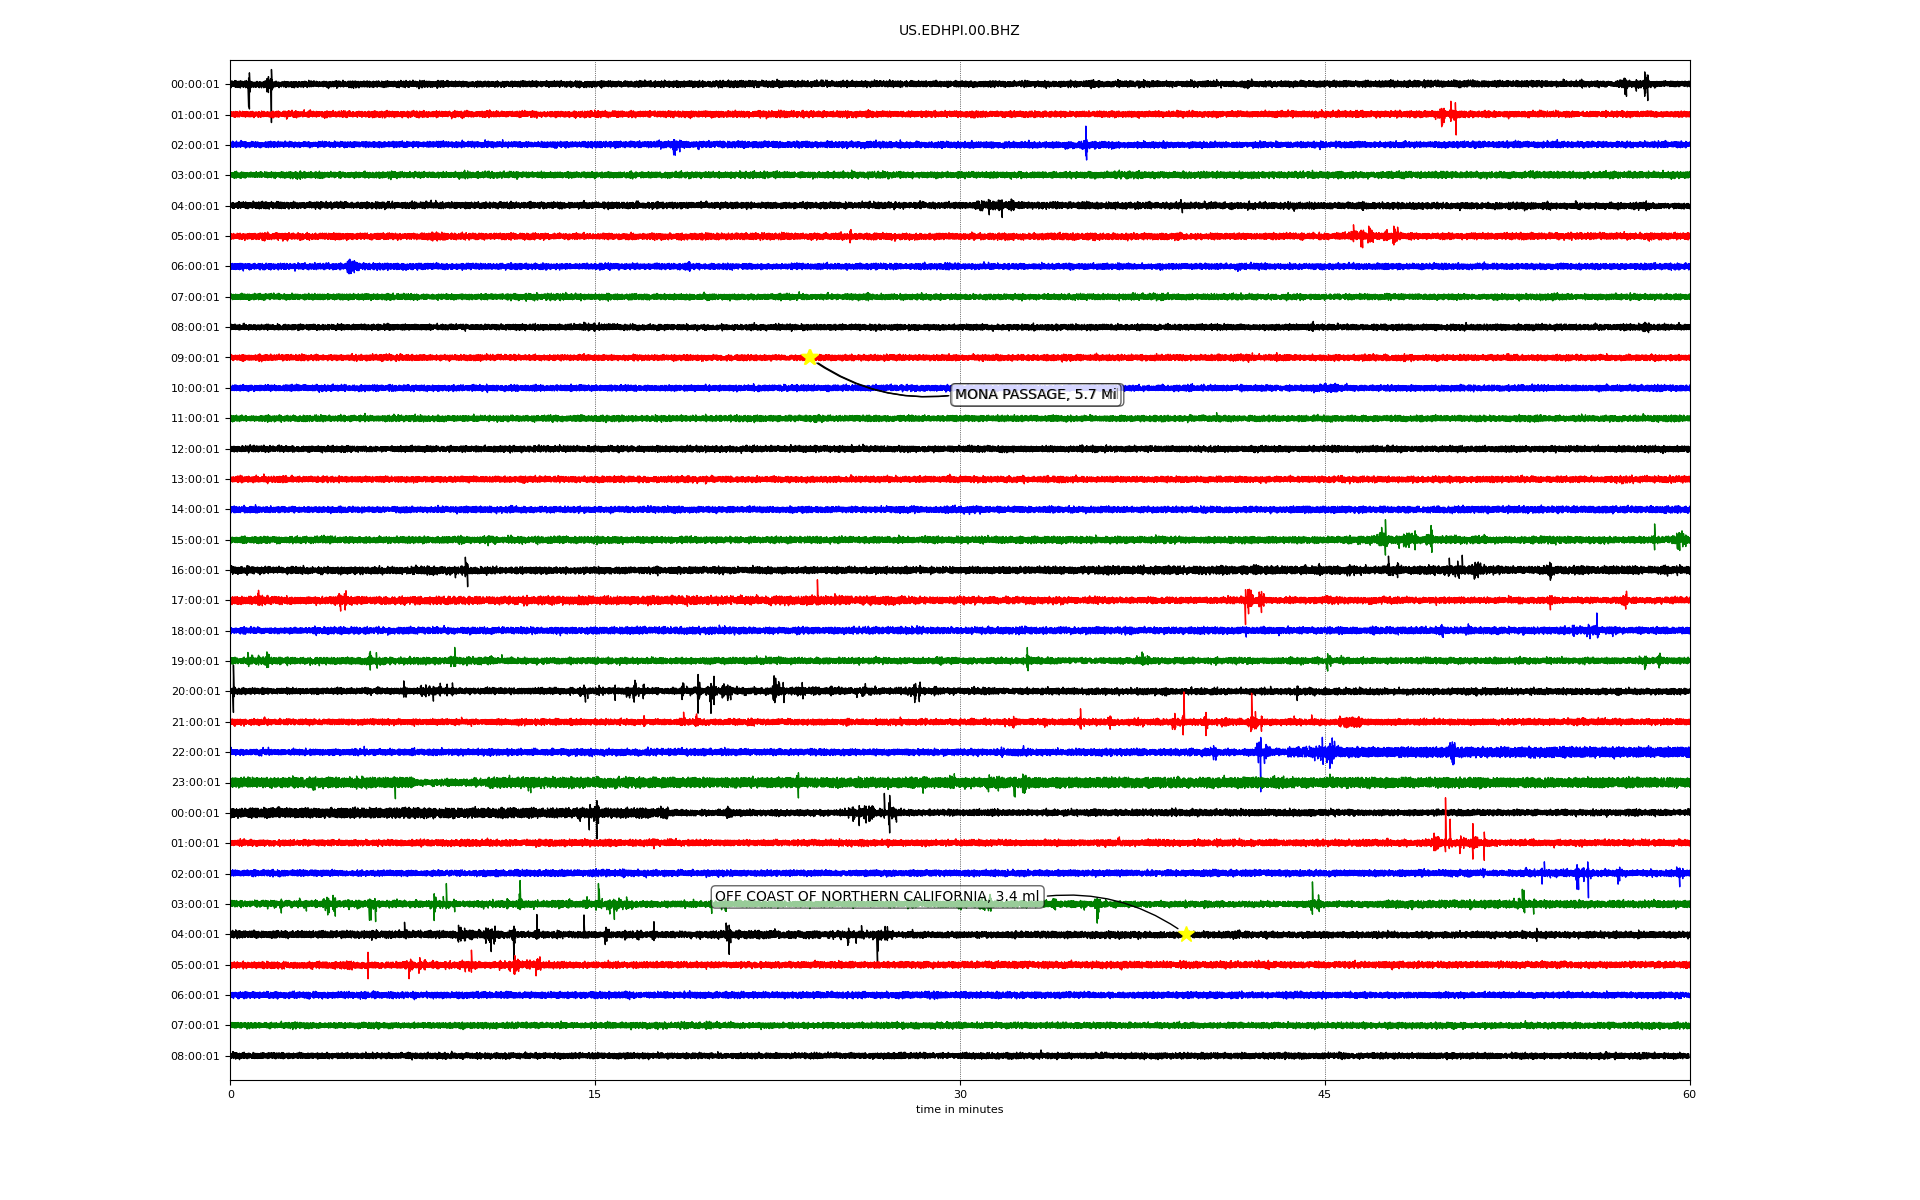Viewport: 1920px width, 1200px height.
Task: Click the 30 tick label on the time axis
Action: tap(960, 1094)
